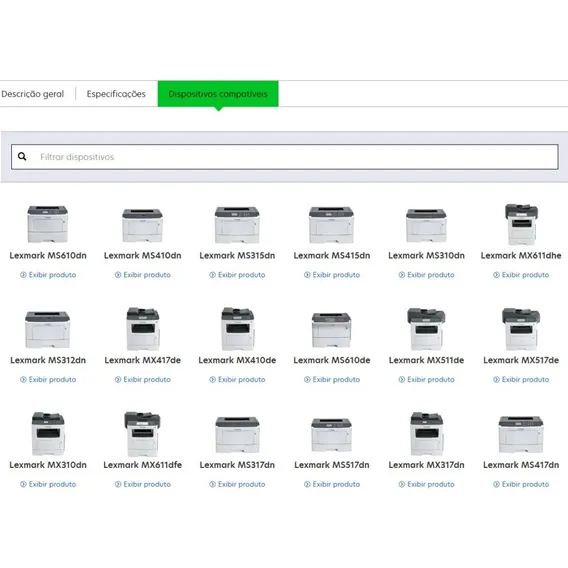Select the Lexmark MS312dn name text
This screenshot has width=568, height=568.
pyautogui.click(x=48, y=360)
